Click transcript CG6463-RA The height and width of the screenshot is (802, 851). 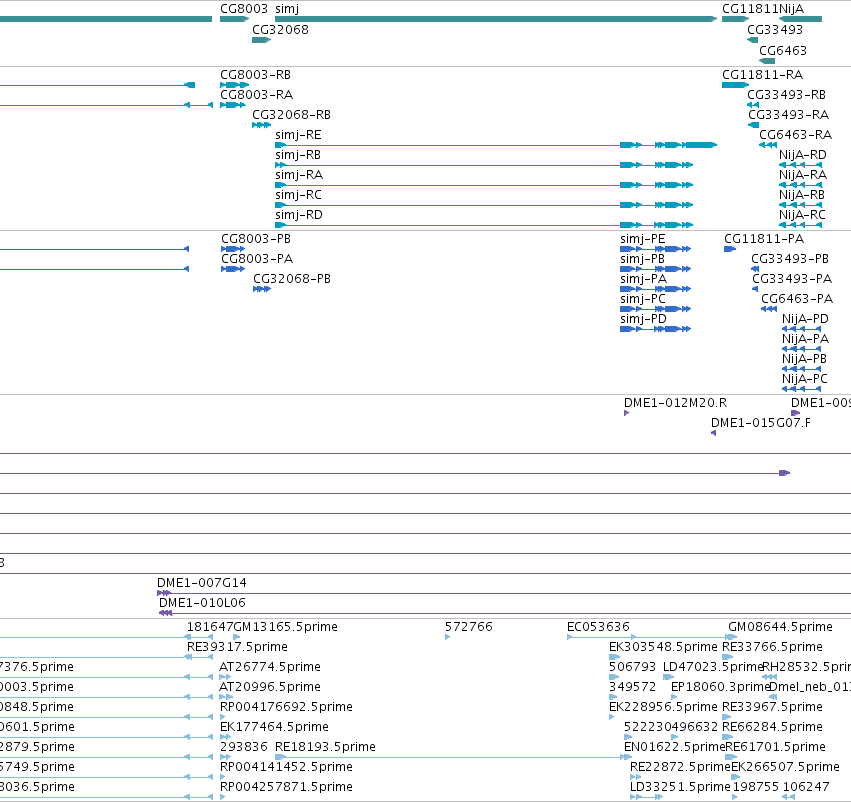pyautogui.click(x=795, y=135)
